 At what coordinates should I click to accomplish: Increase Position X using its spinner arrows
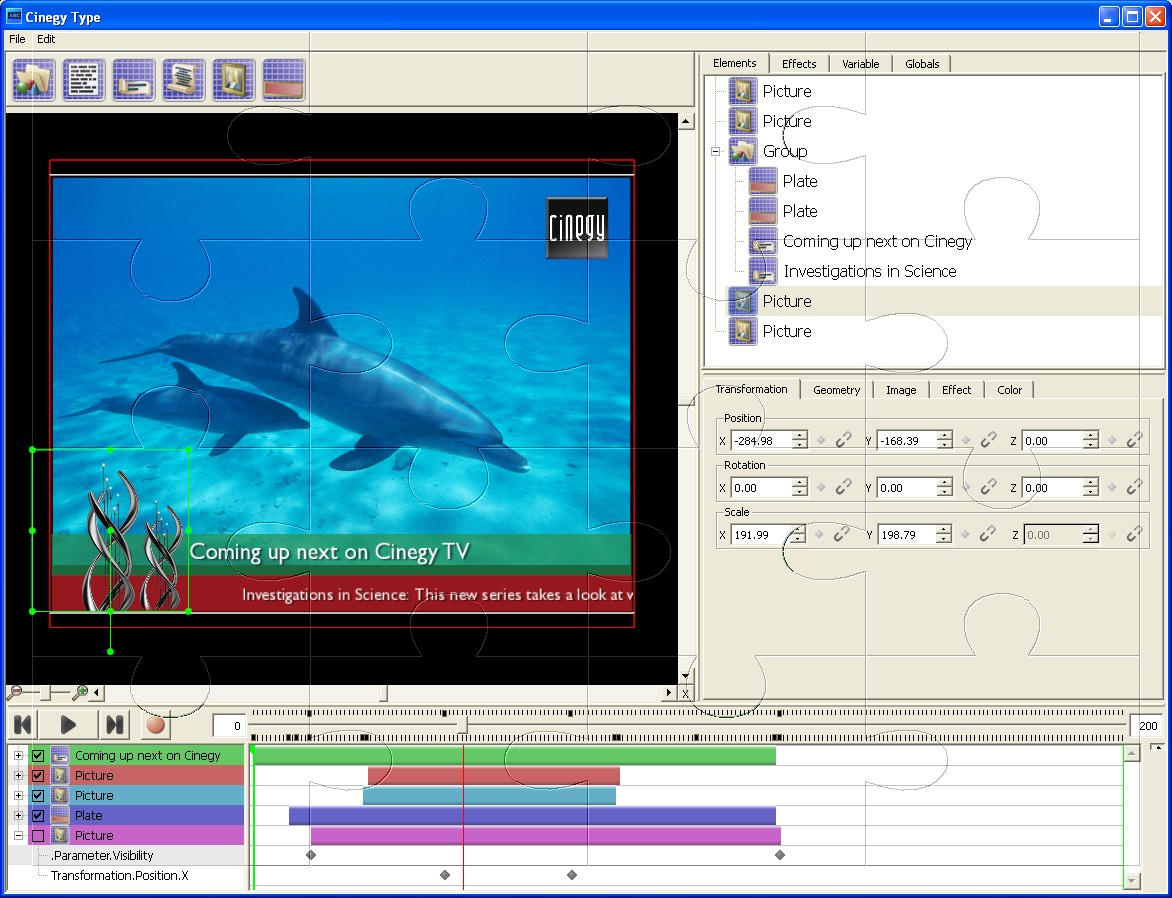click(800, 436)
